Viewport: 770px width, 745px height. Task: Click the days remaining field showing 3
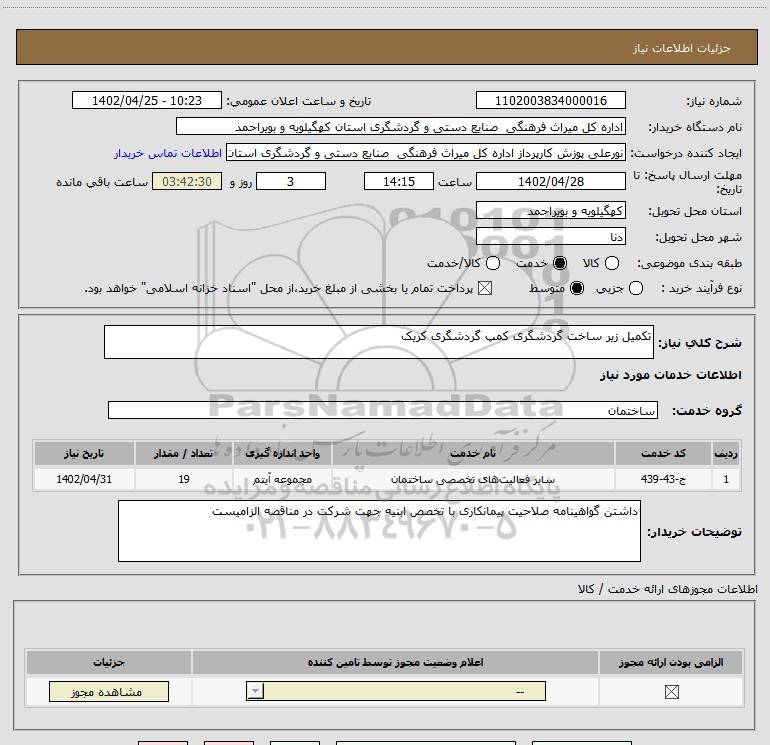pos(291,181)
